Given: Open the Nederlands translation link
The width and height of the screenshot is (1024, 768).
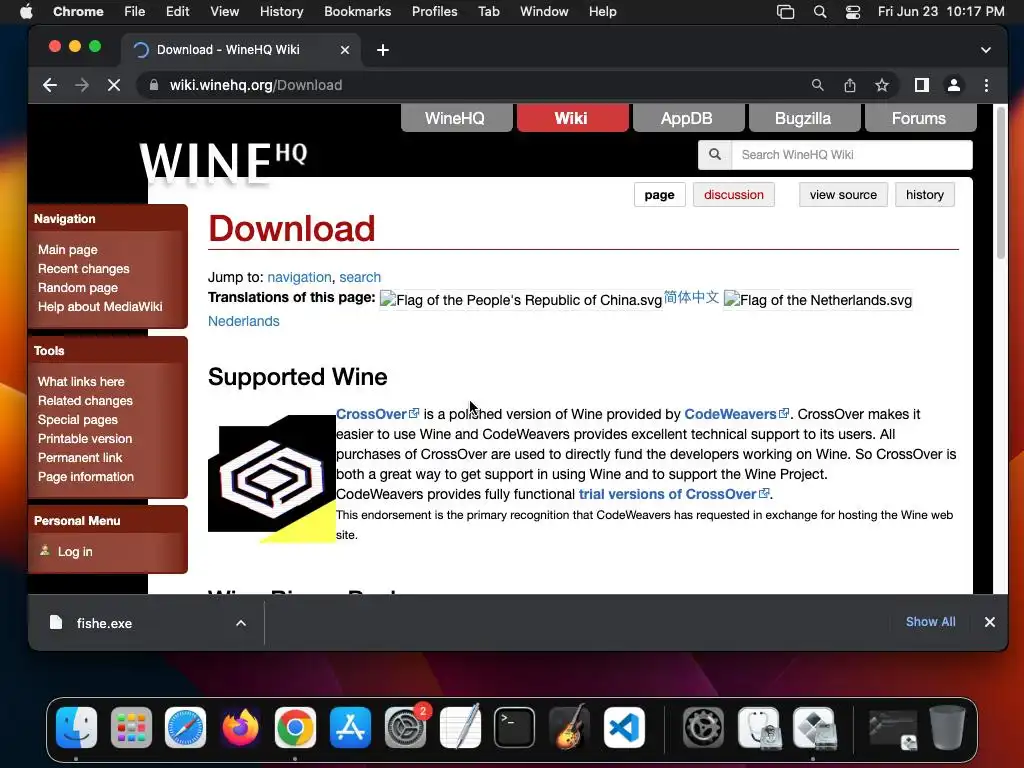Looking at the screenshot, I should pyautogui.click(x=244, y=321).
